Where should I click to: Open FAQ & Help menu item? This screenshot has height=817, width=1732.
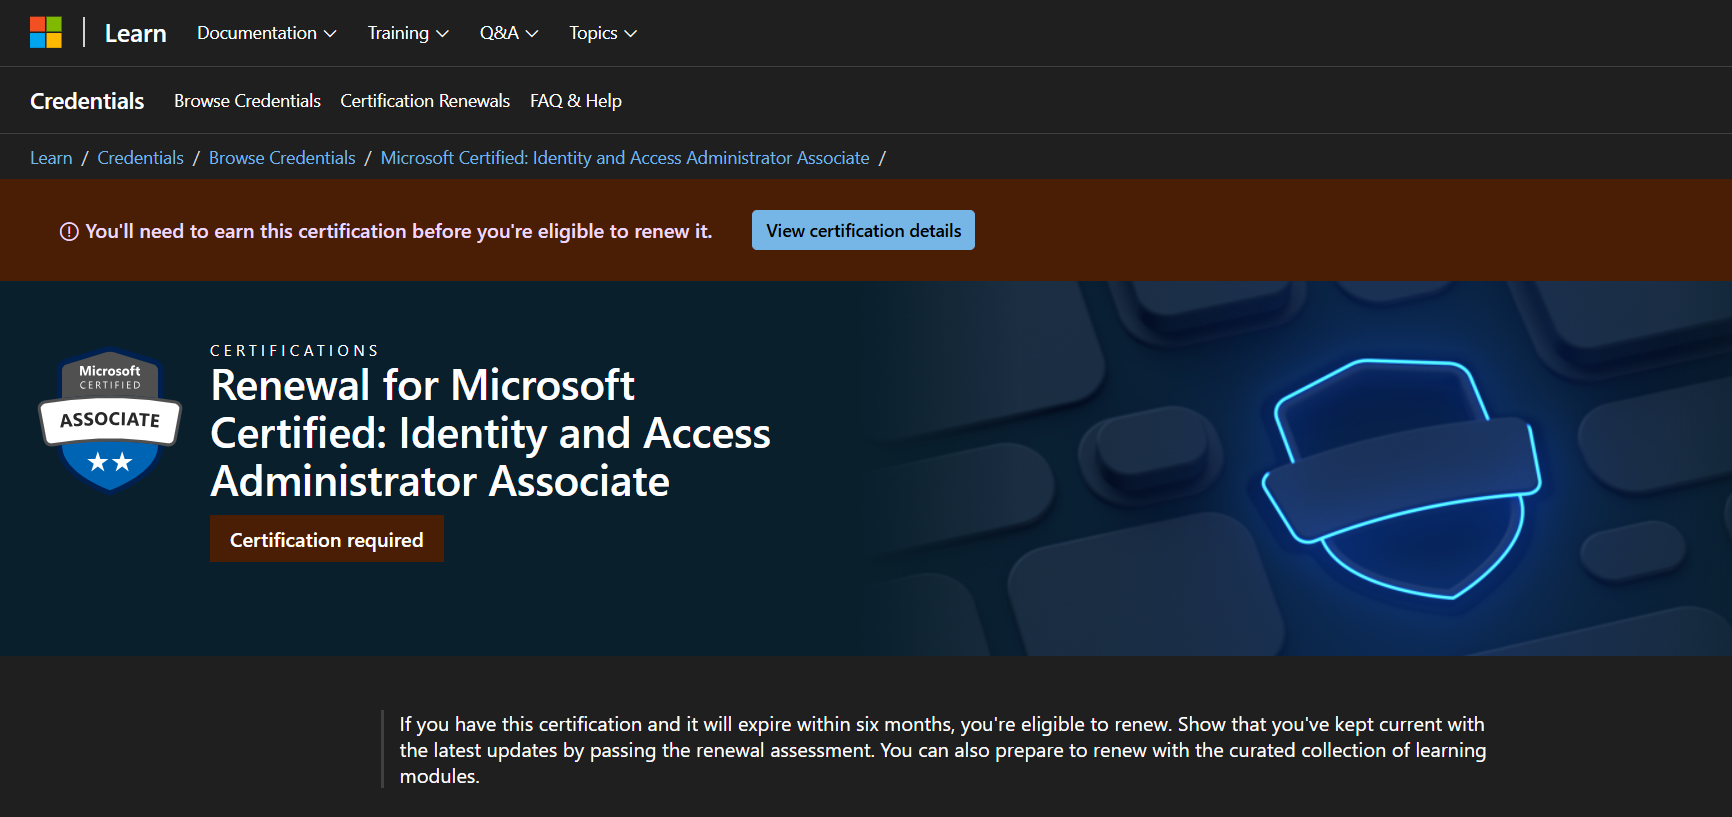pyautogui.click(x=576, y=101)
